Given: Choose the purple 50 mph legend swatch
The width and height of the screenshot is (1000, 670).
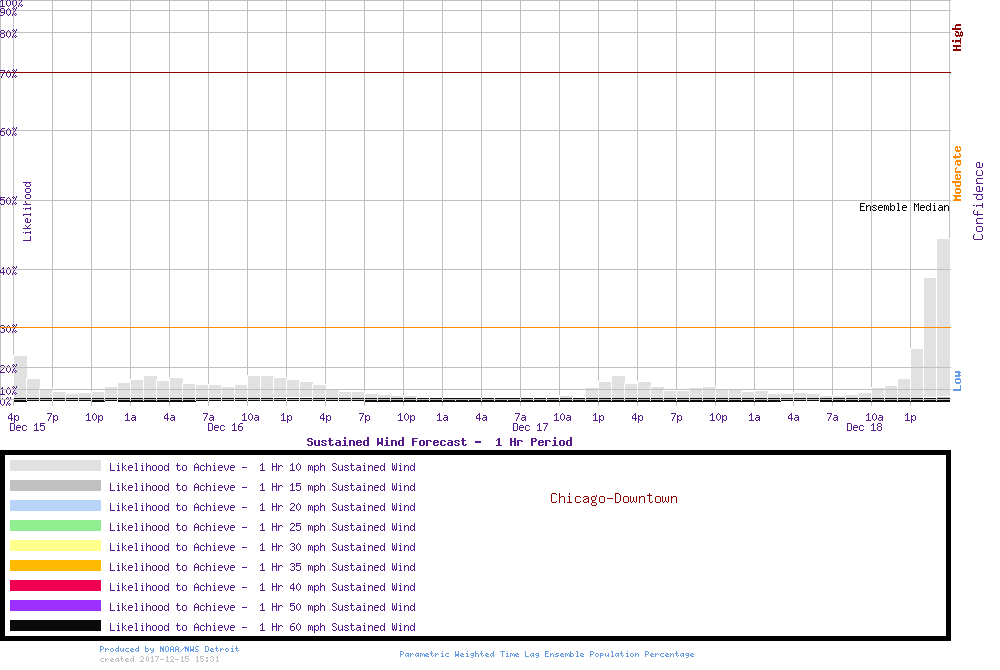Looking at the screenshot, I should coord(55,606).
